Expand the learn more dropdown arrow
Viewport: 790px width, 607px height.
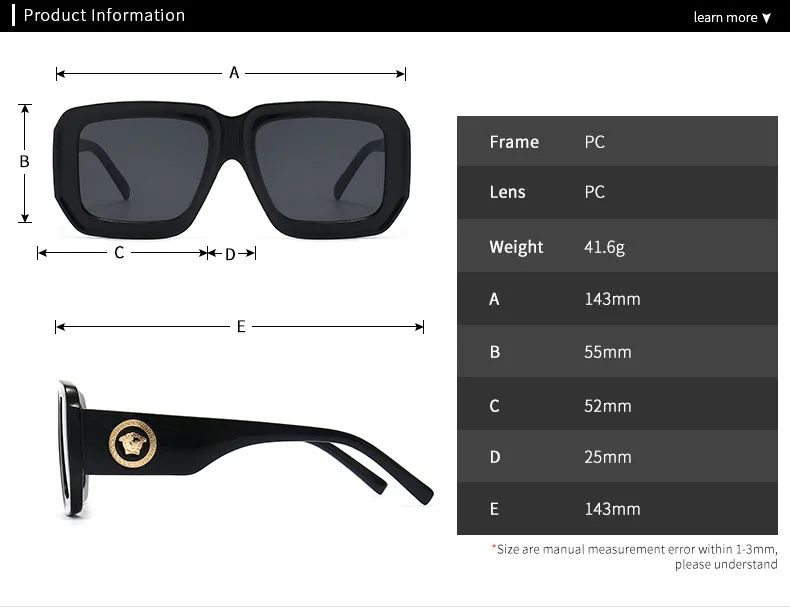[x=766, y=18]
